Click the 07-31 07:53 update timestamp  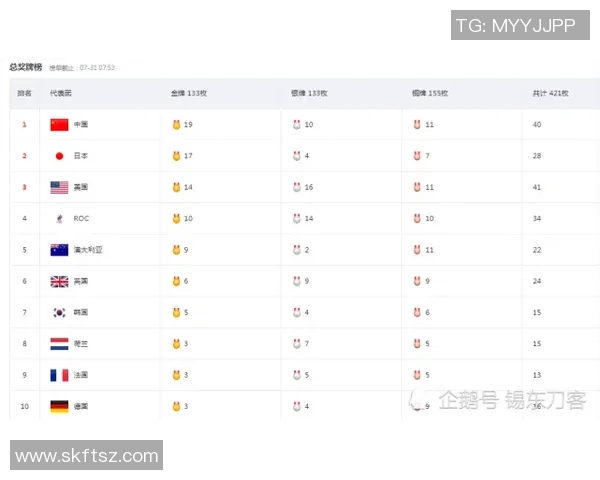[97, 68]
